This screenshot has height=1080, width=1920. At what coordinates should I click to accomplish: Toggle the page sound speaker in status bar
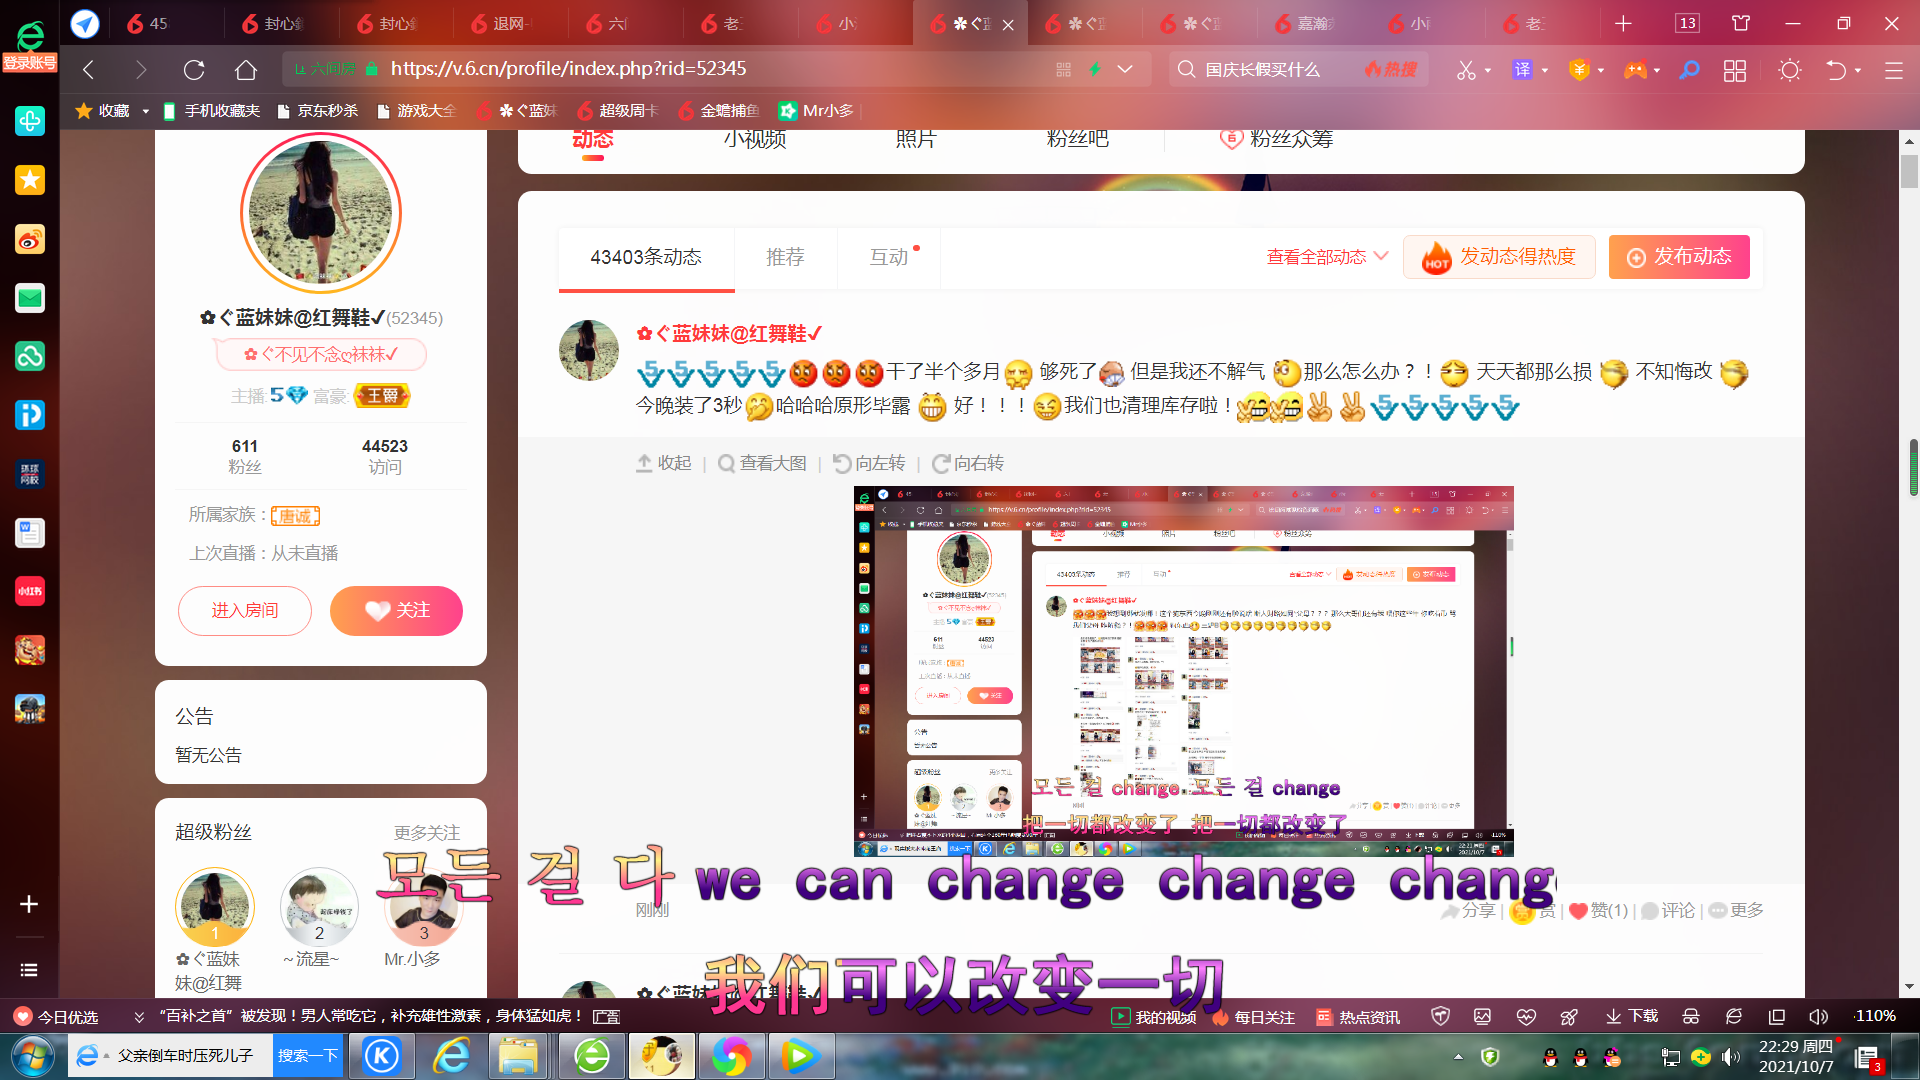1818,1016
